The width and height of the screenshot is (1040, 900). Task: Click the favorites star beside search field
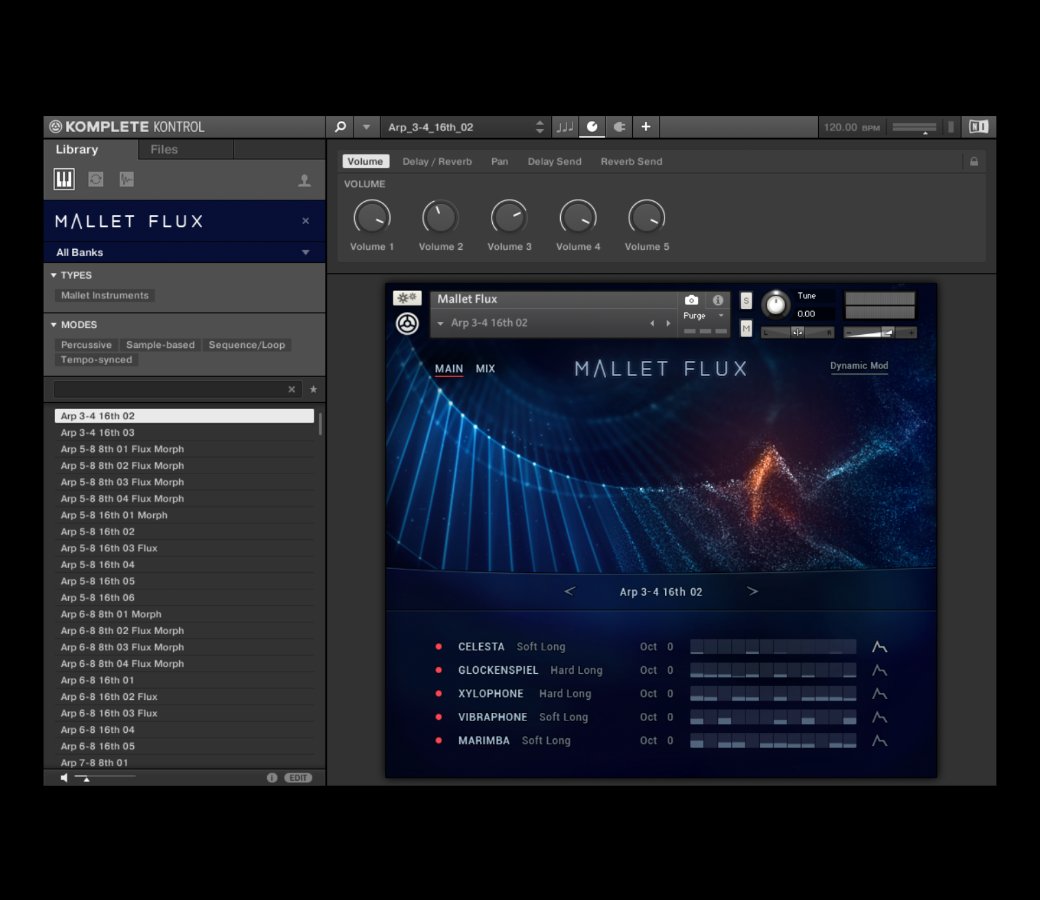coord(313,389)
